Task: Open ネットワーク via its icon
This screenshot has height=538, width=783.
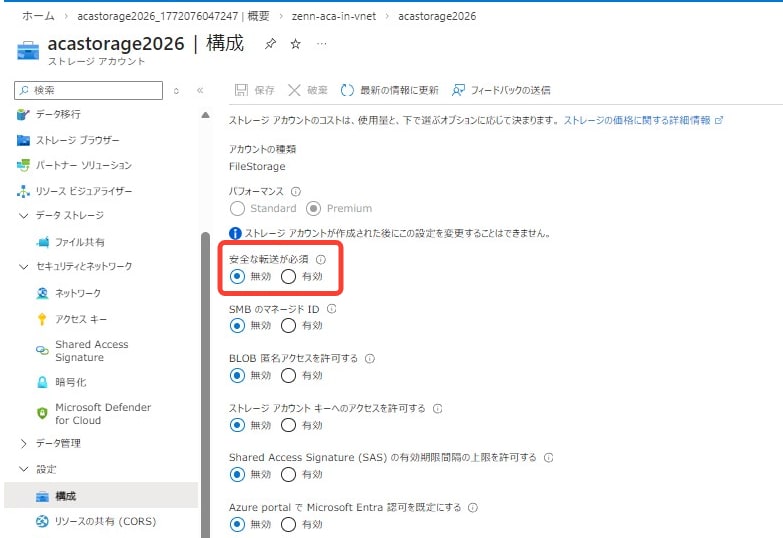Action: pyautogui.click(x=42, y=293)
